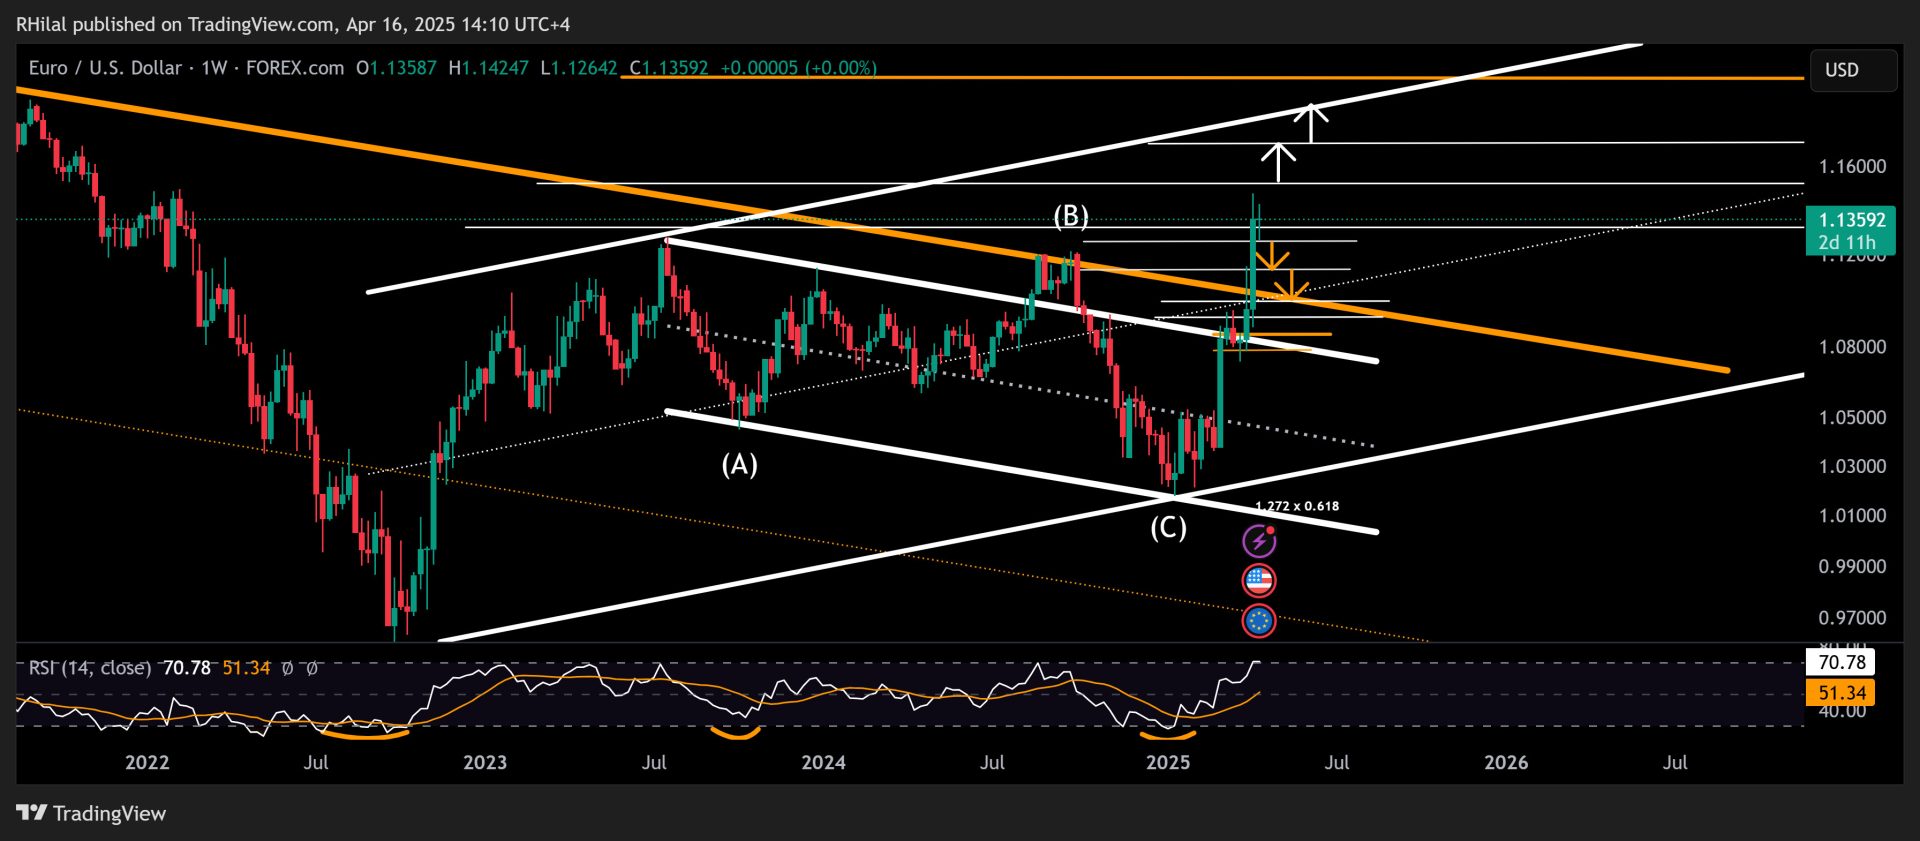Click the open value O1.13587
The width and height of the screenshot is (1920, 841).
(396, 68)
